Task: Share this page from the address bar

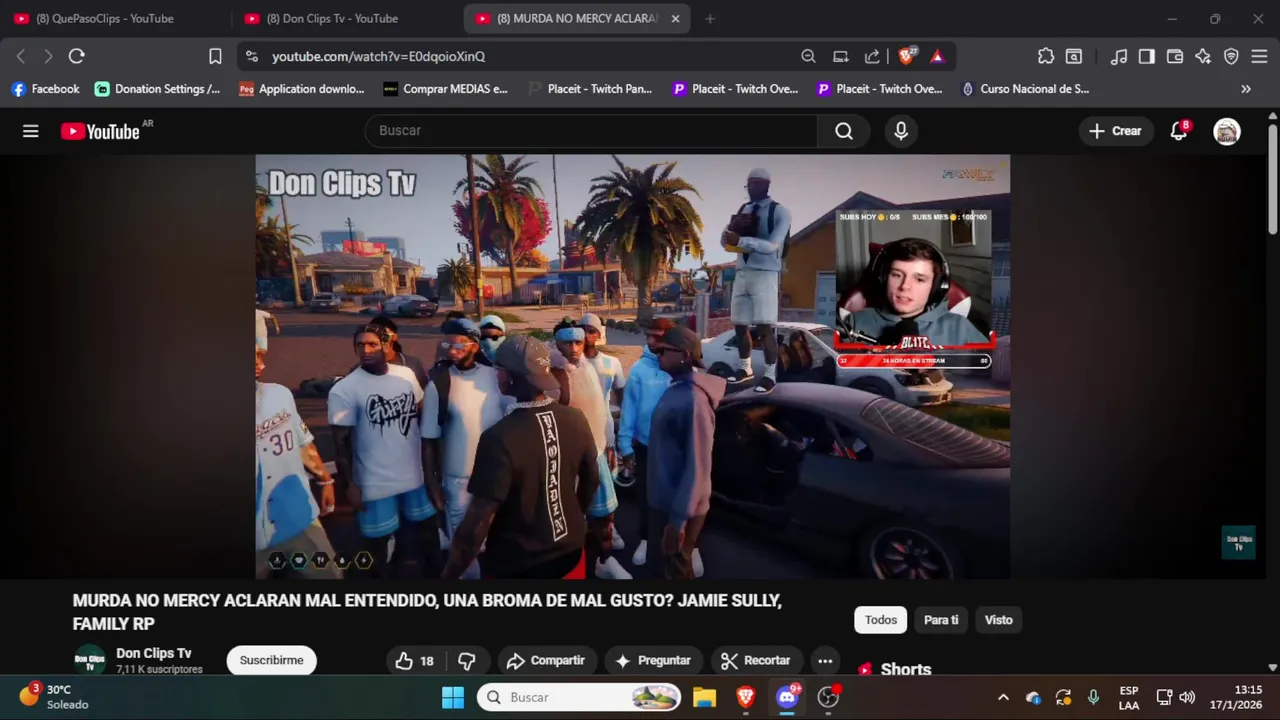Action: tap(872, 56)
